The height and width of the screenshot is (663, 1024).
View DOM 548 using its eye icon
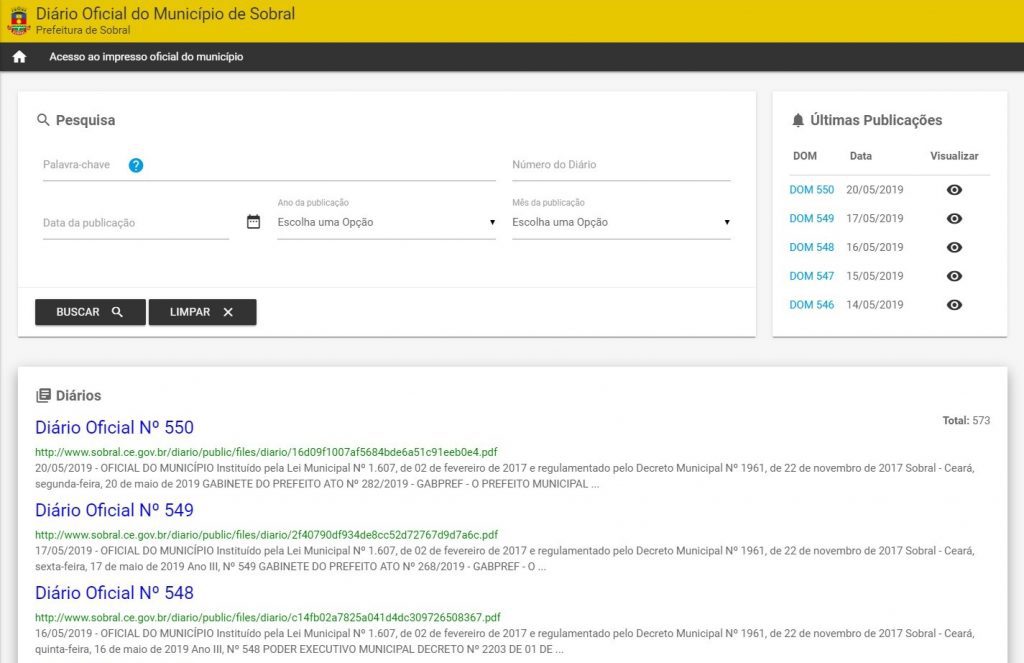(954, 247)
